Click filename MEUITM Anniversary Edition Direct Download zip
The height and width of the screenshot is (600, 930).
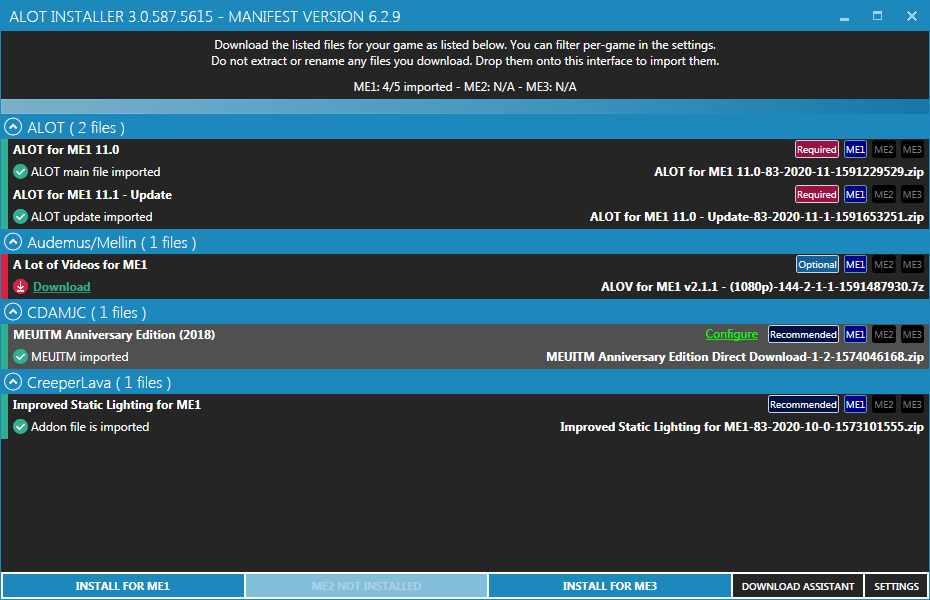tap(735, 357)
